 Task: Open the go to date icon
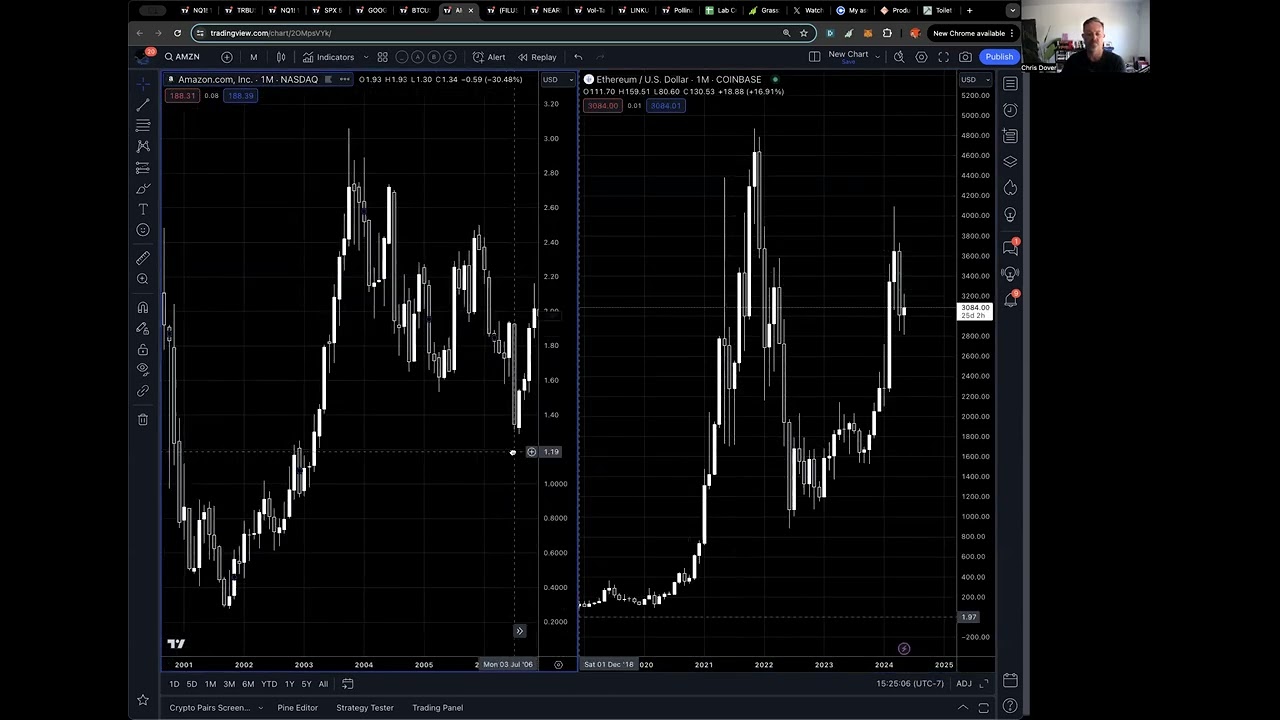pos(348,684)
